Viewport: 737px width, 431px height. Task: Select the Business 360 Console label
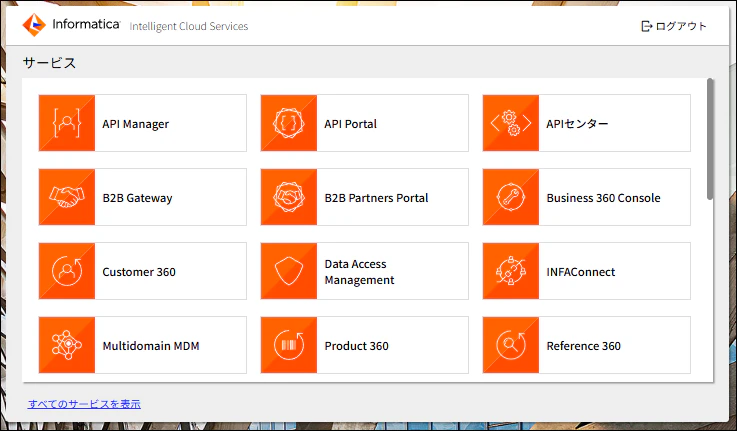point(604,198)
